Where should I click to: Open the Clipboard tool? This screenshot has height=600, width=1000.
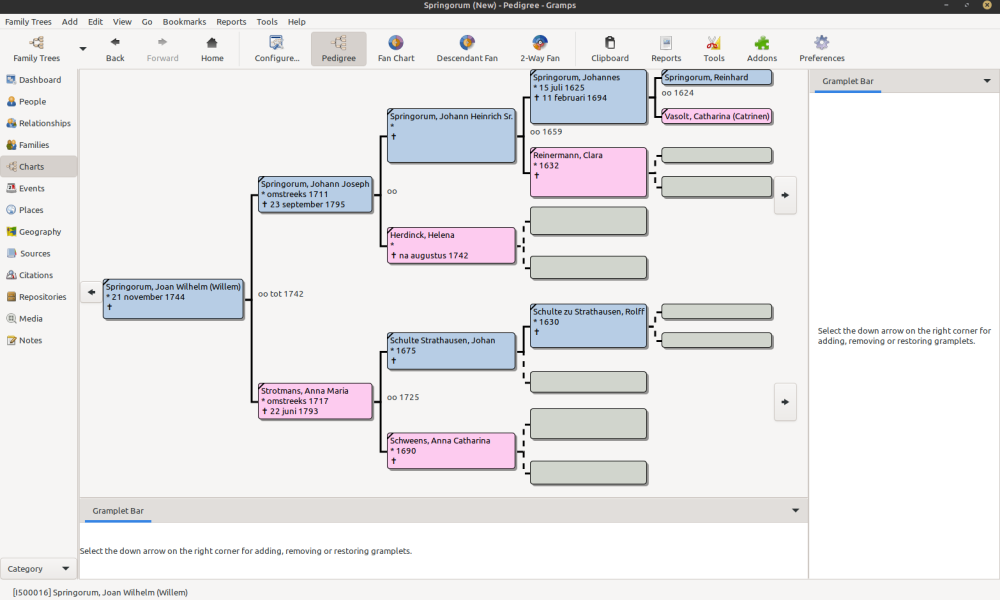[x=609, y=48]
